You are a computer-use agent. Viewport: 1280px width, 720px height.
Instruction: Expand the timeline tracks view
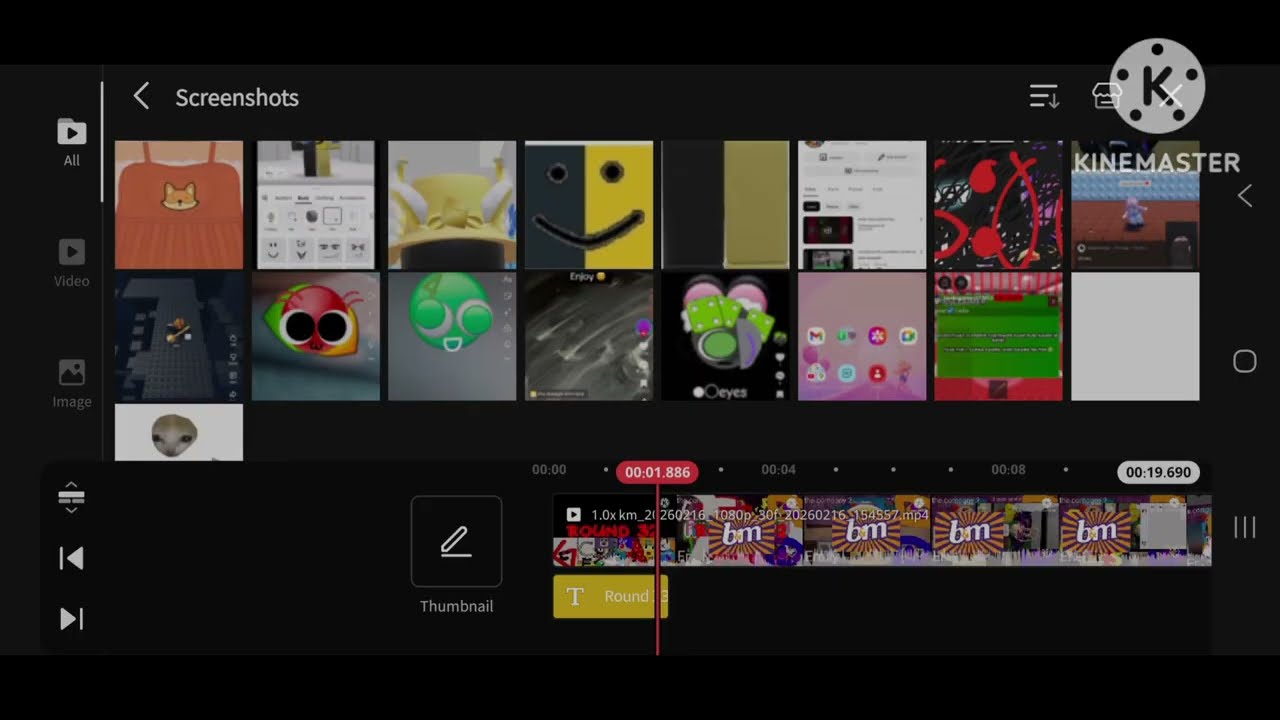click(x=71, y=497)
